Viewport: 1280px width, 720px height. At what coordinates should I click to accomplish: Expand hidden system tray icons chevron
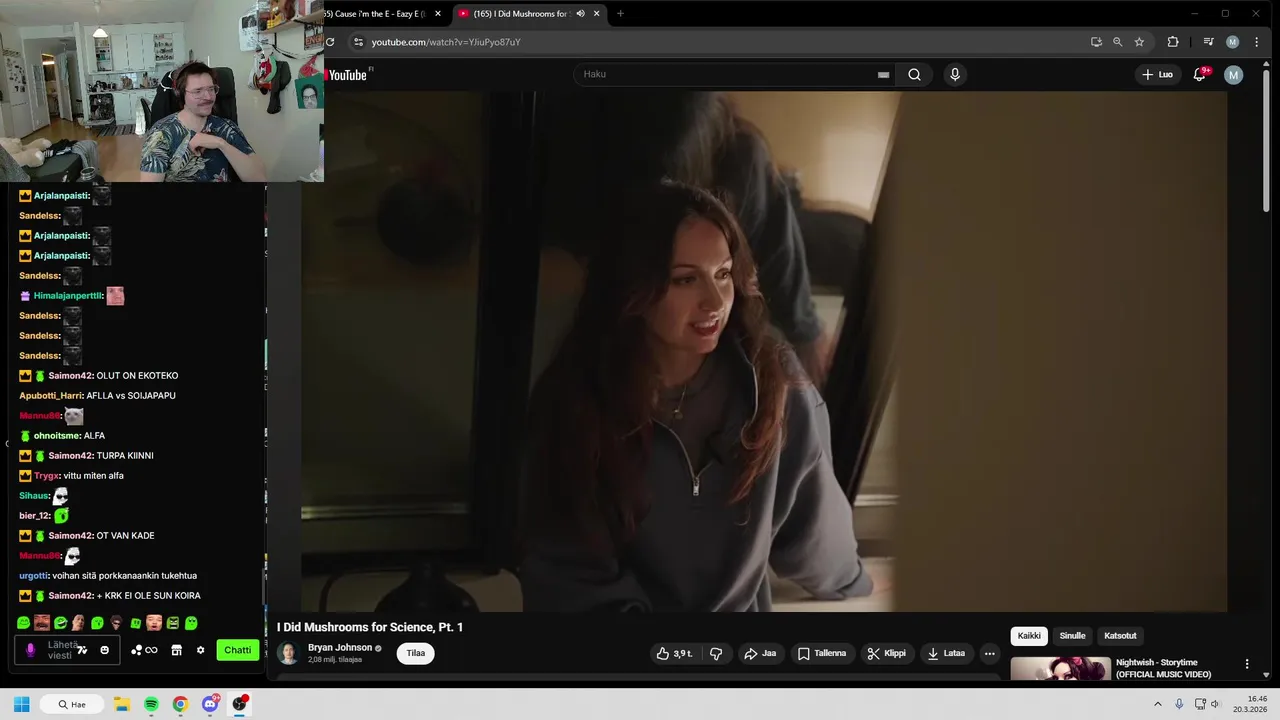1158,704
